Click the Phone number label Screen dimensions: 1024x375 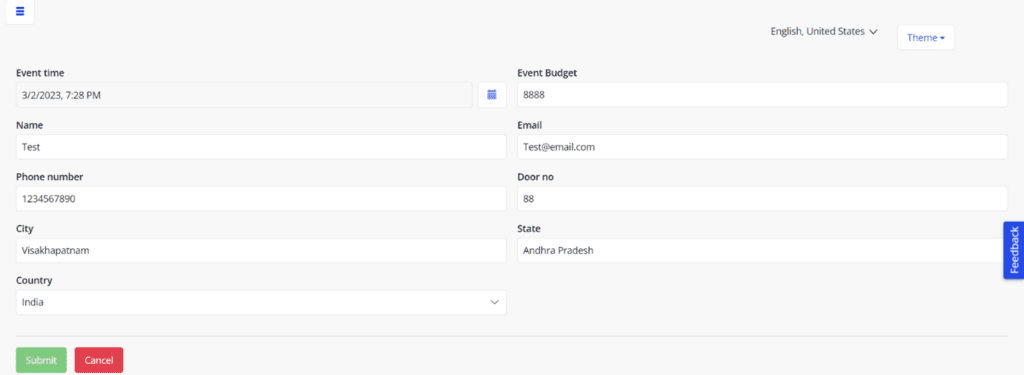click(x=50, y=177)
